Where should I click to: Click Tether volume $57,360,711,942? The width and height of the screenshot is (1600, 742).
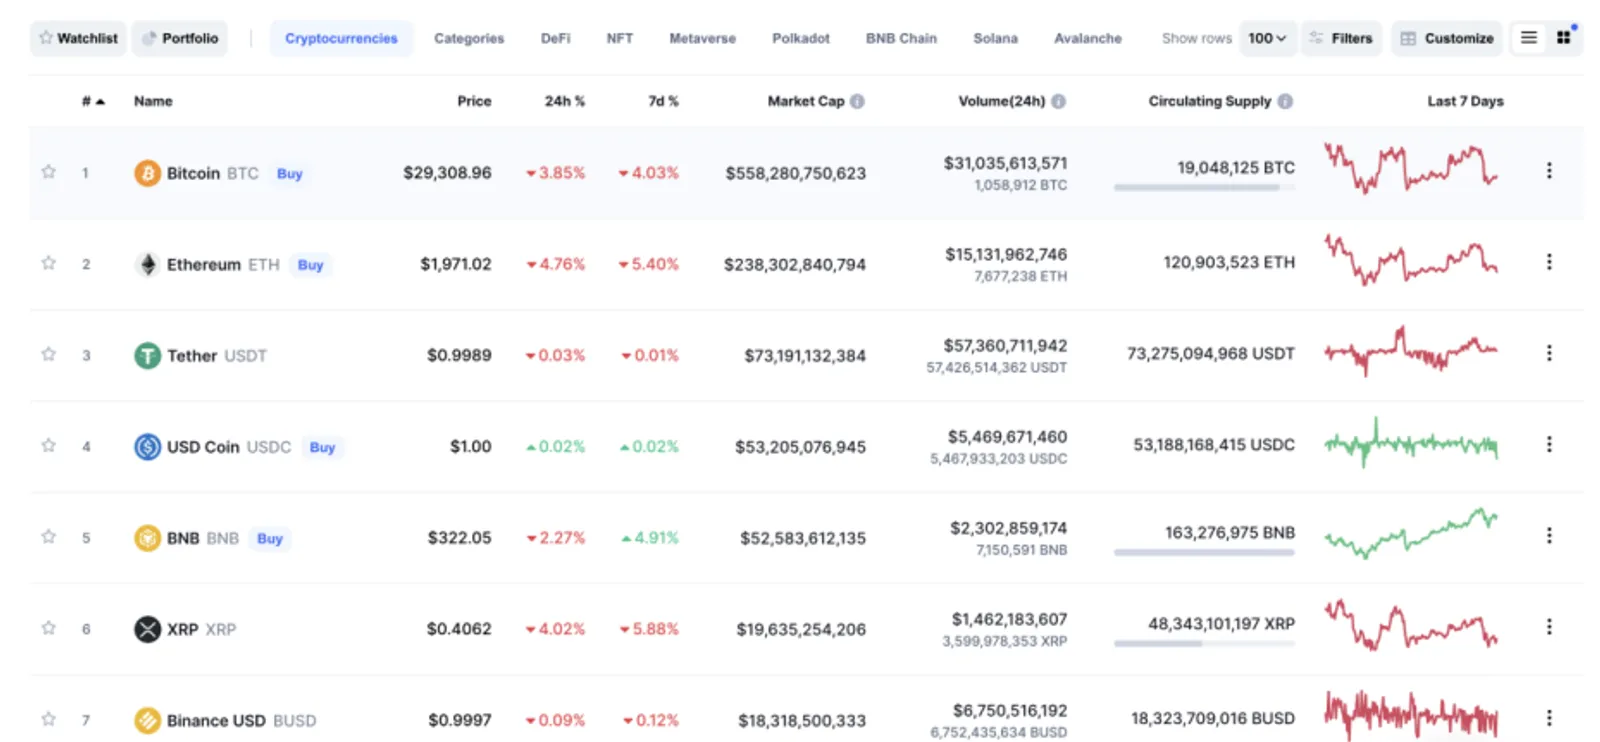(x=1005, y=345)
